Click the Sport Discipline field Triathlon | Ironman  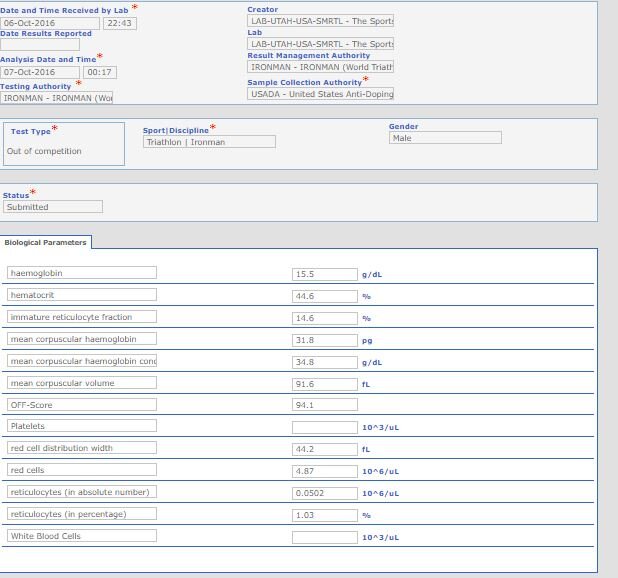click(x=209, y=142)
